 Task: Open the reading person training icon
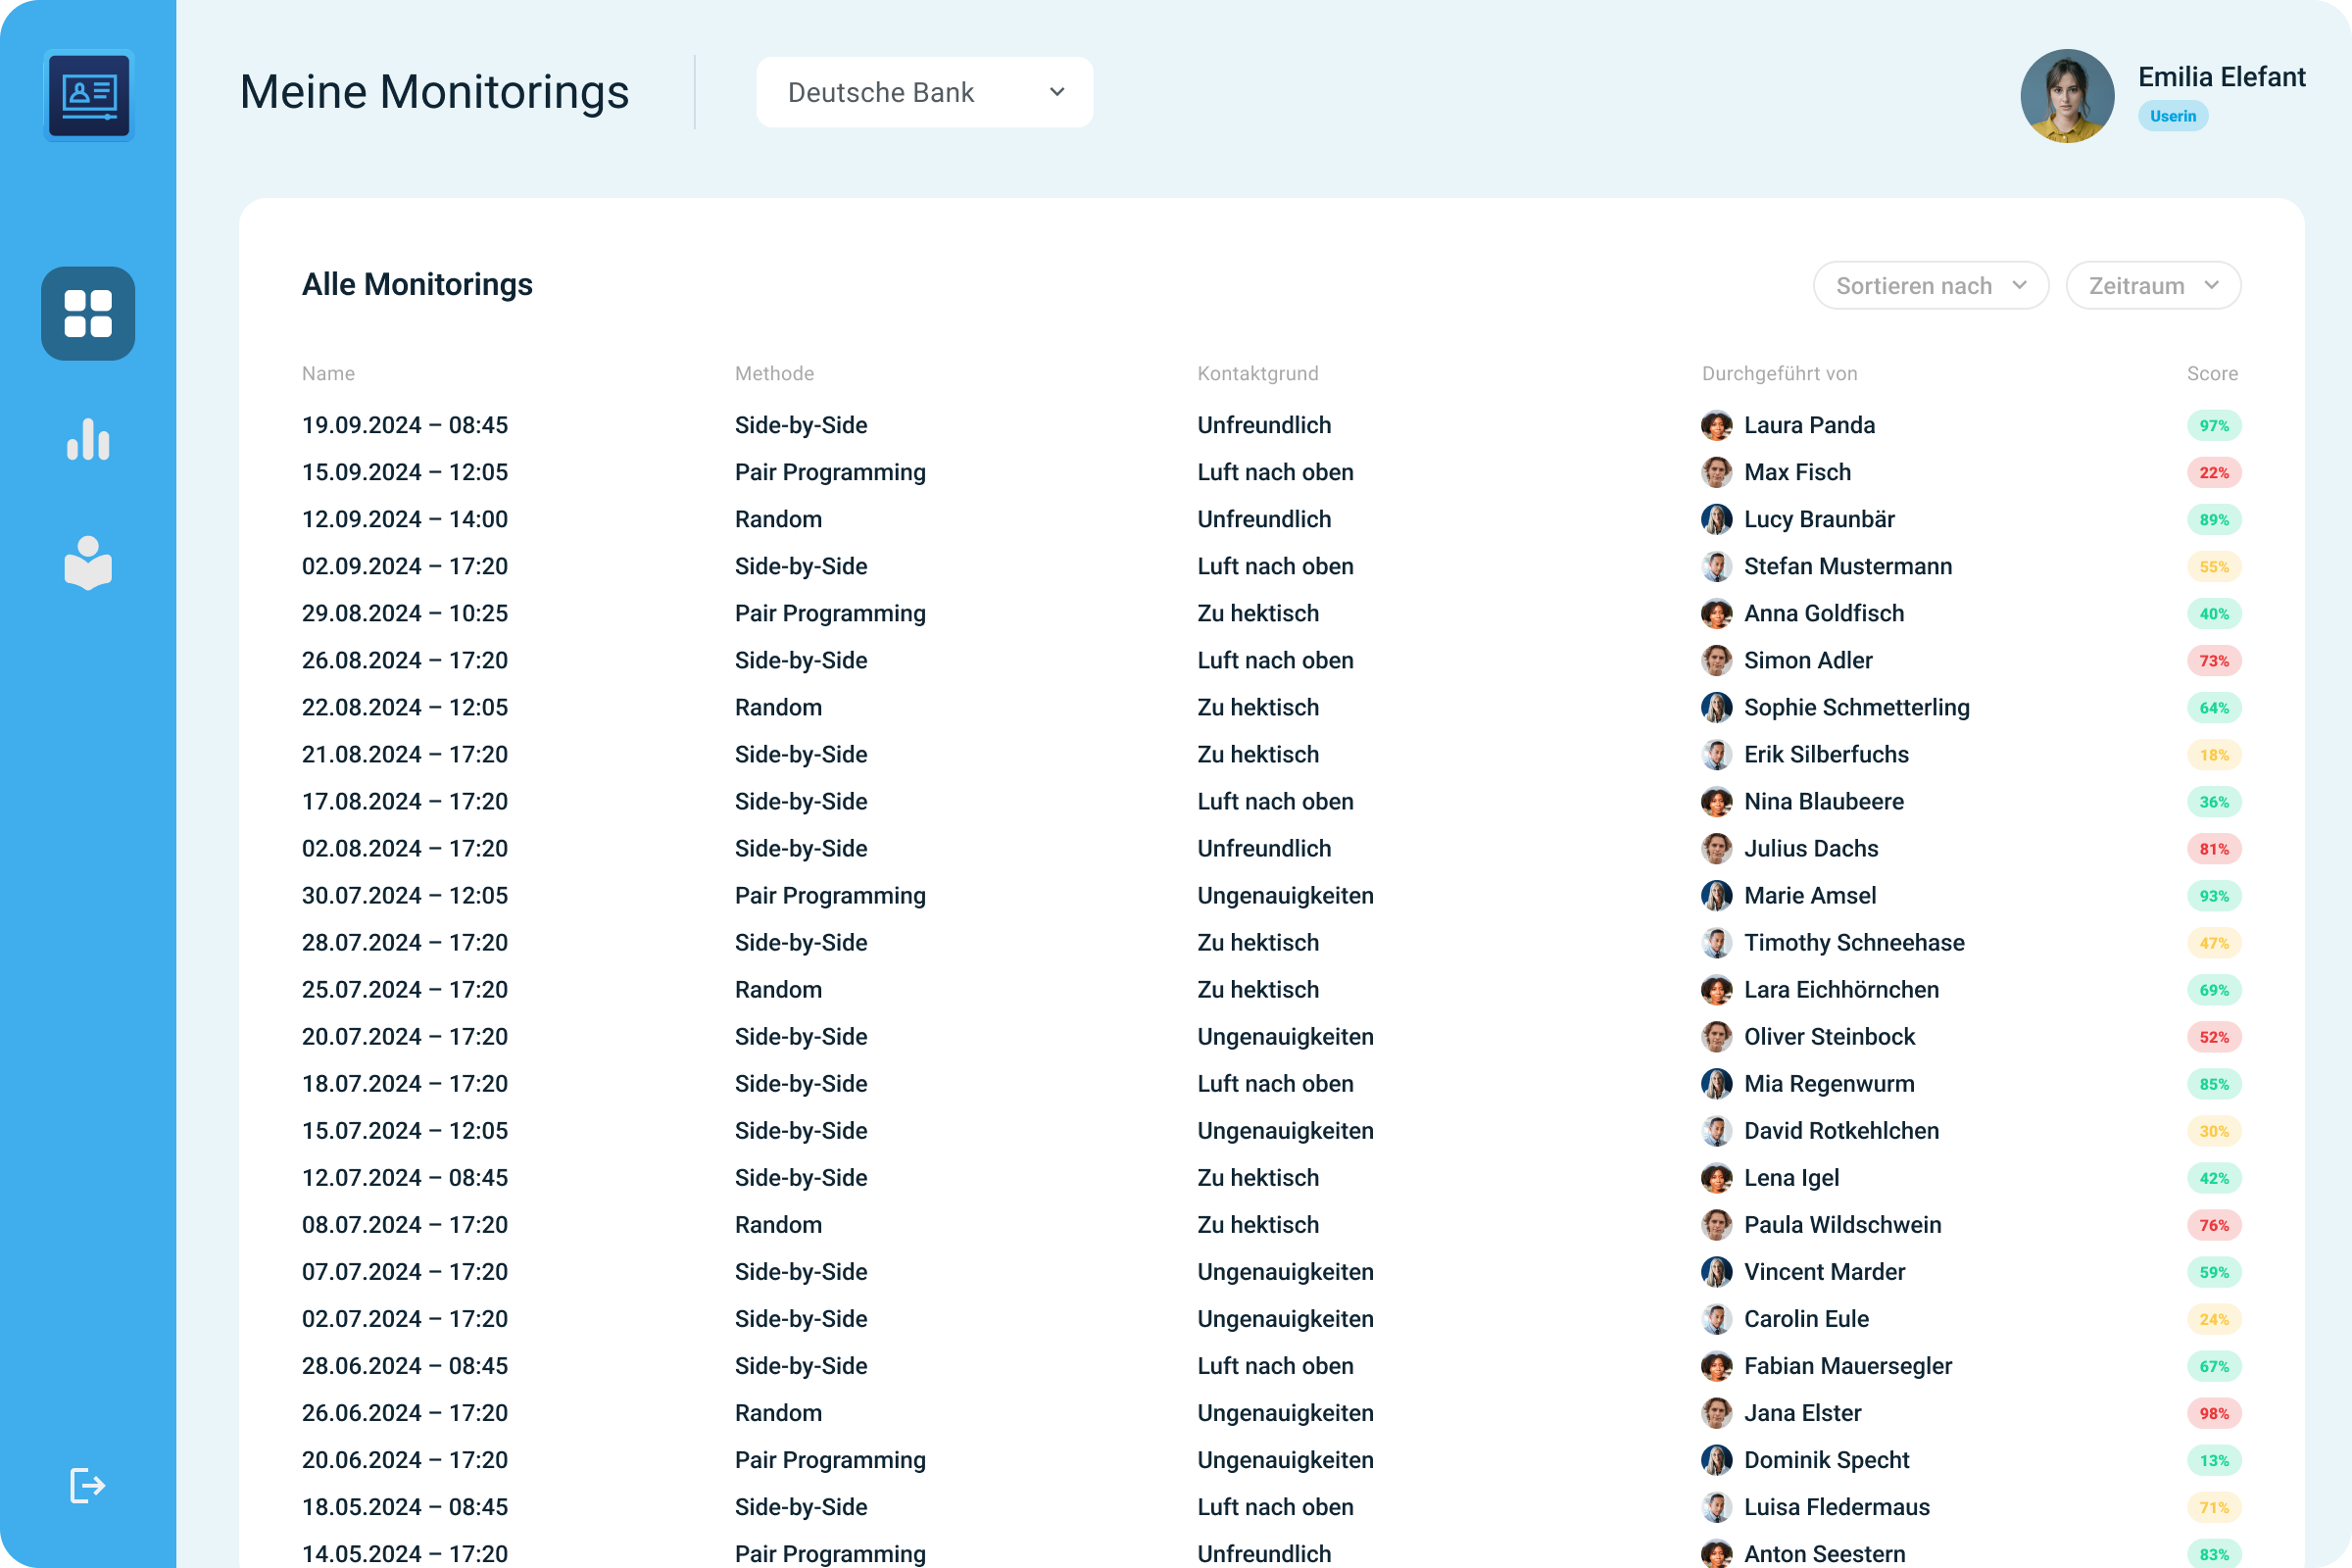click(88, 563)
